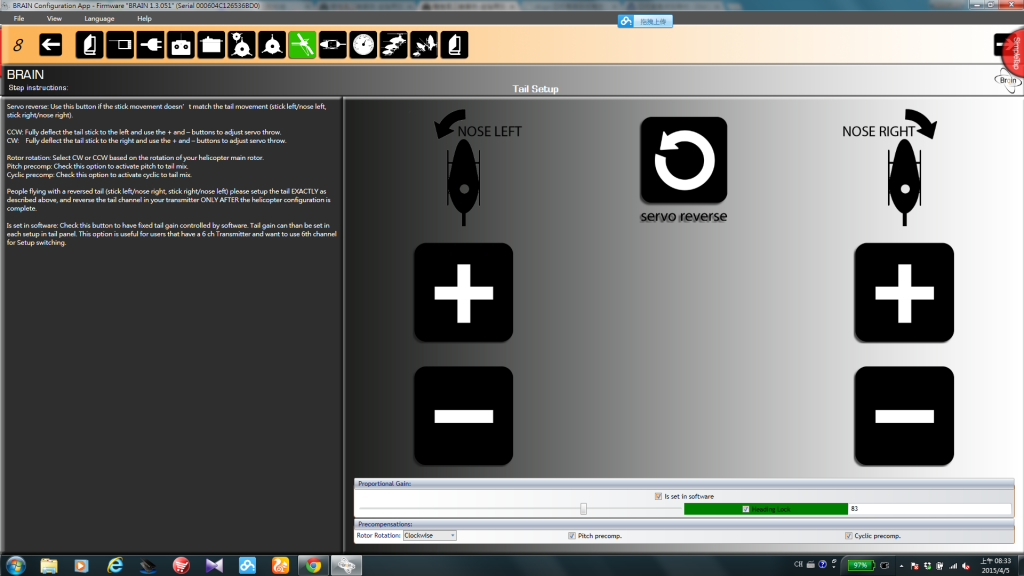Viewport: 1024px width, 576px height.
Task: Open the Help menu
Action: tap(144, 18)
